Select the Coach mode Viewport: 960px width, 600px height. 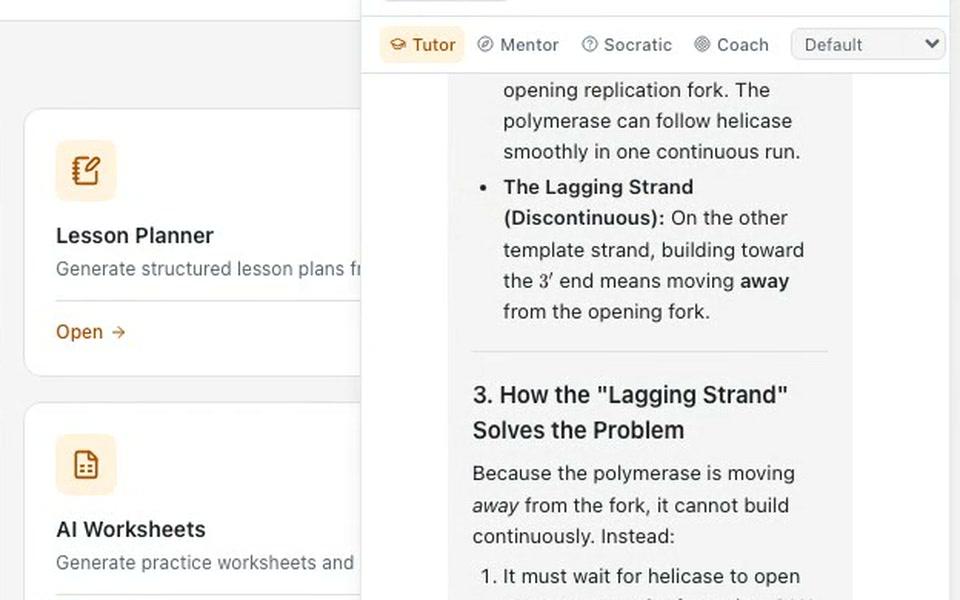point(731,45)
